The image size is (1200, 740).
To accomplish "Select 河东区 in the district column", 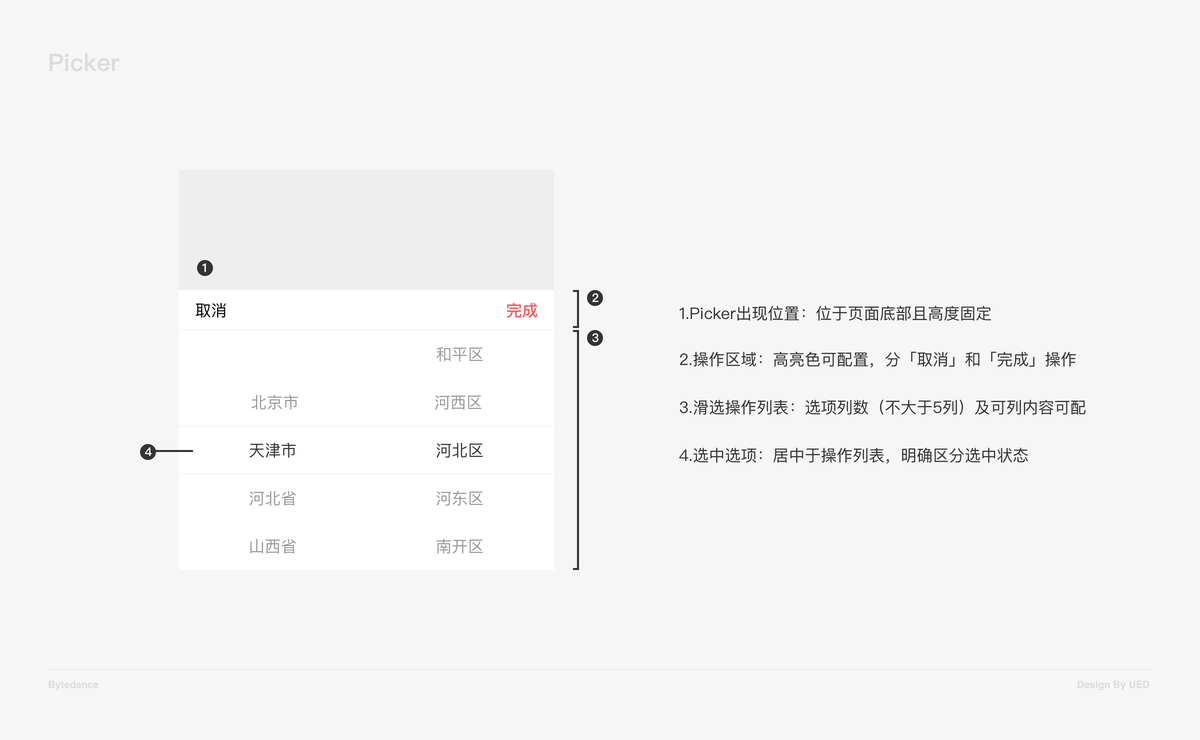I will pyautogui.click(x=461, y=498).
